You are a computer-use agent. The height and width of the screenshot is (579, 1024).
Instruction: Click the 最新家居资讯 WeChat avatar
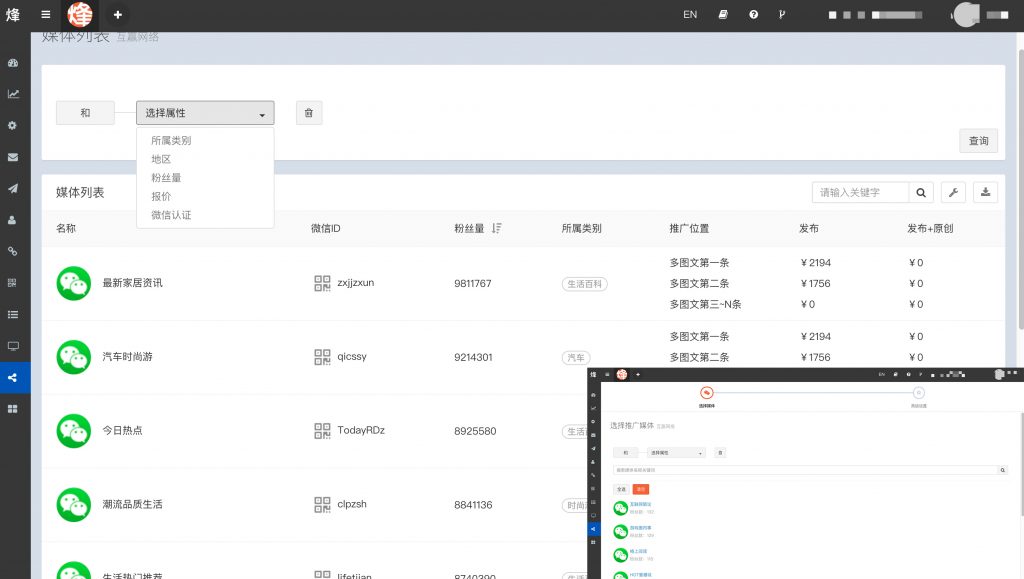[74, 283]
